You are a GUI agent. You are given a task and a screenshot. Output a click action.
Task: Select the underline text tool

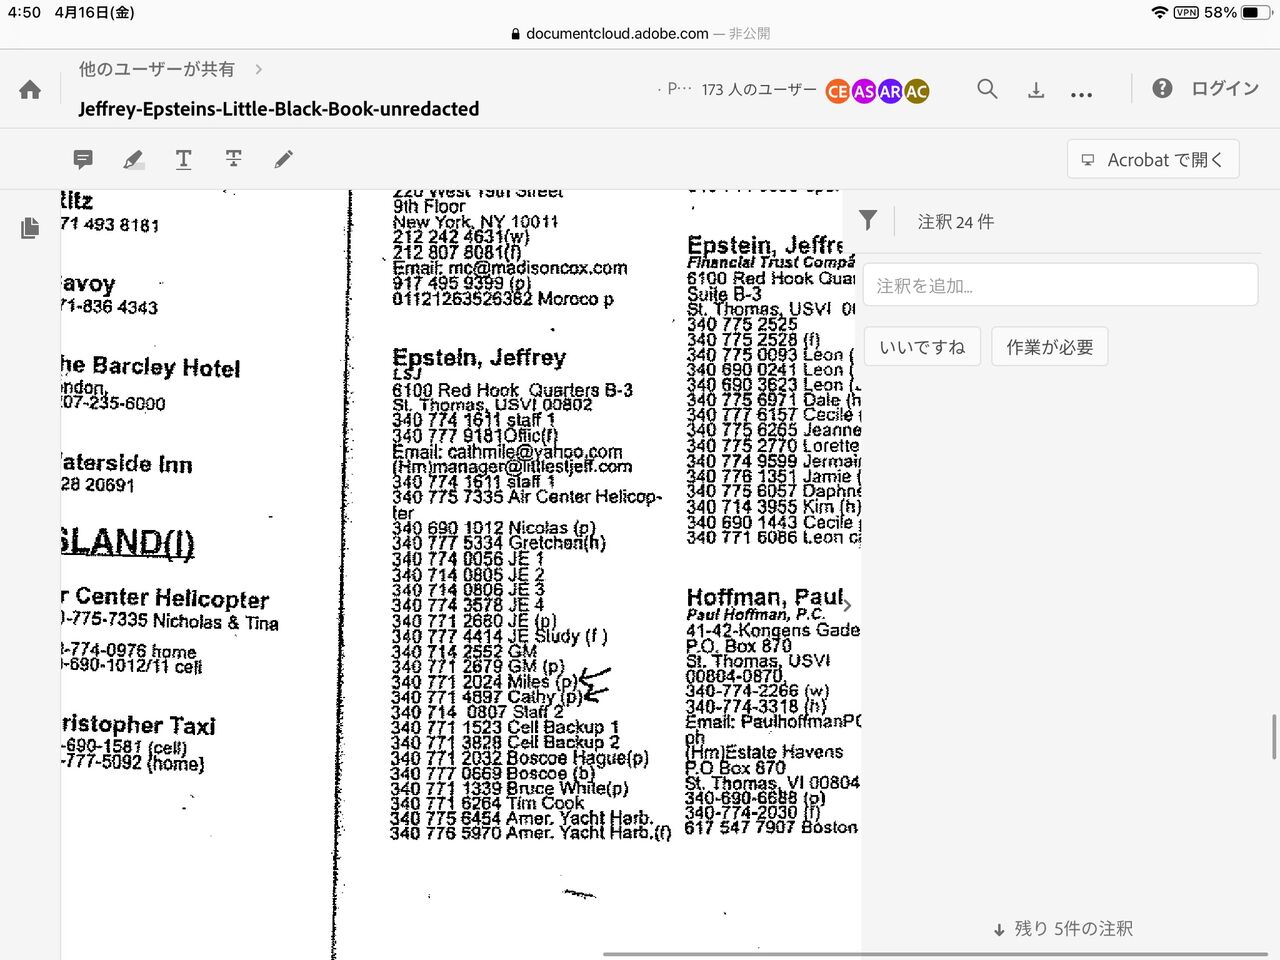pyautogui.click(x=183, y=159)
